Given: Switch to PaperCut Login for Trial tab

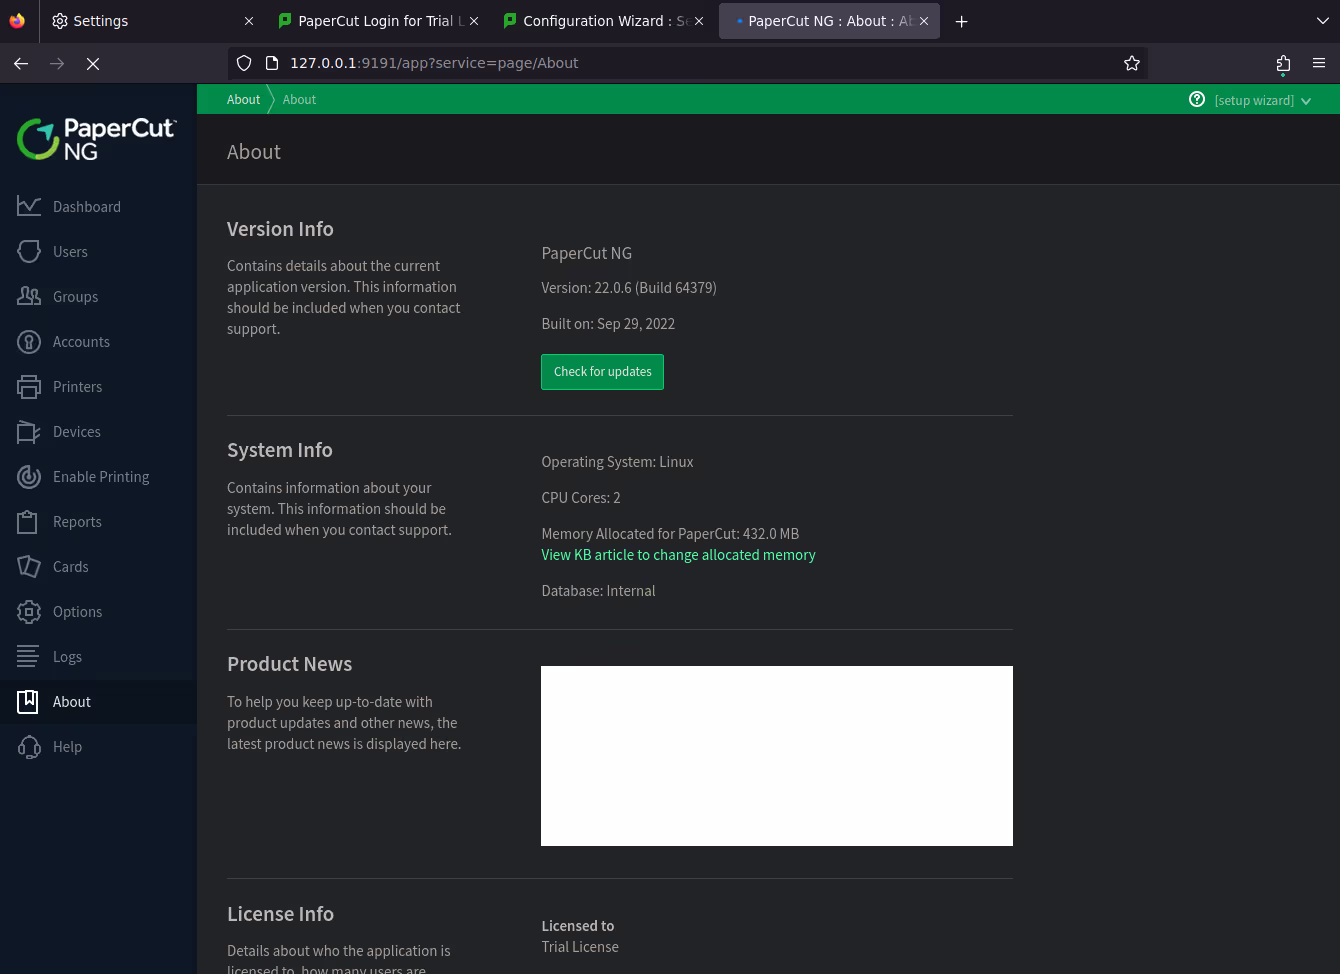Looking at the screenshot, I should (x=376, y=21).
